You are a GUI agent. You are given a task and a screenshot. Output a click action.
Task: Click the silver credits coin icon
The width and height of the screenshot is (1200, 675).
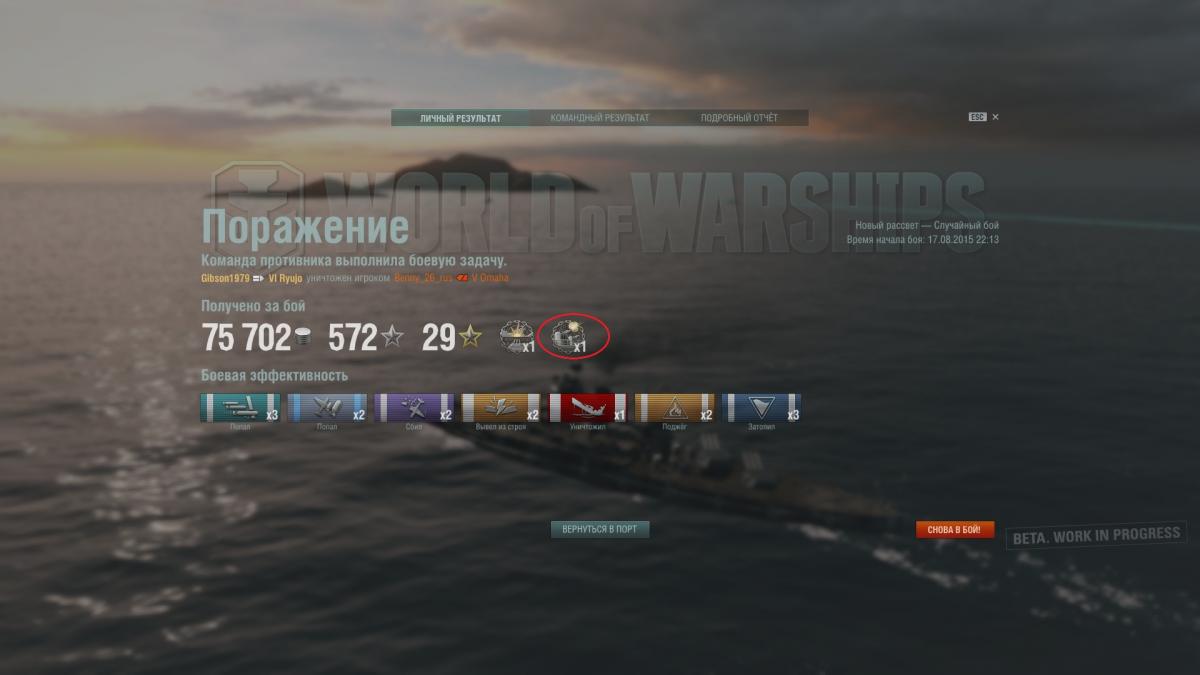(302, 339)
